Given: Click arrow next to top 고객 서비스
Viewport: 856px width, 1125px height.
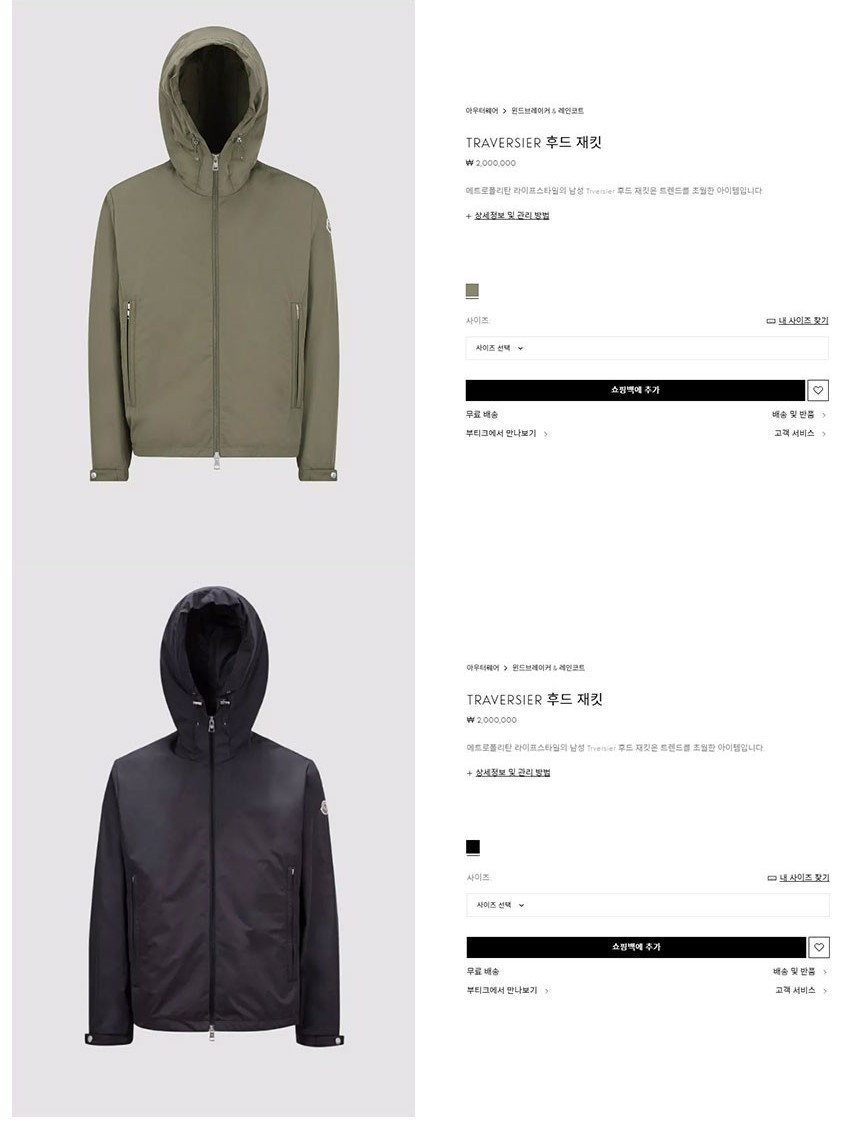Looking at the screenshot, I should click(x=824, y=433).
